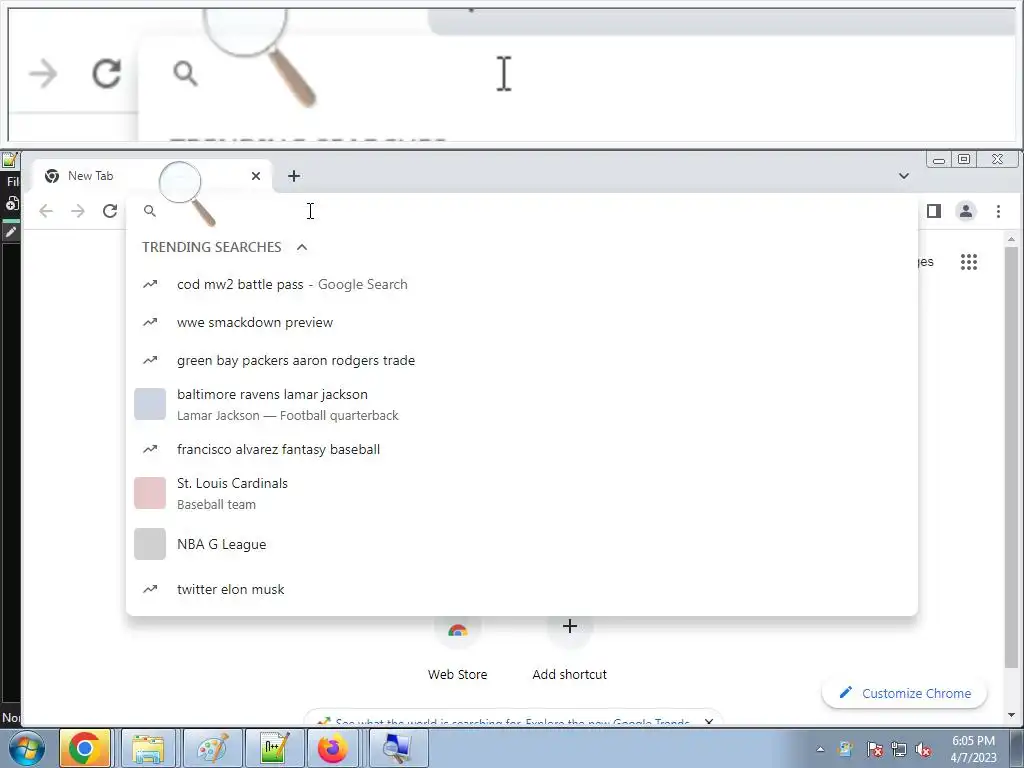Open Customize Chrome
Image resolution: width=1024 pixels, height=768 pixels.
pyautogui.click(x=904, y=693)
